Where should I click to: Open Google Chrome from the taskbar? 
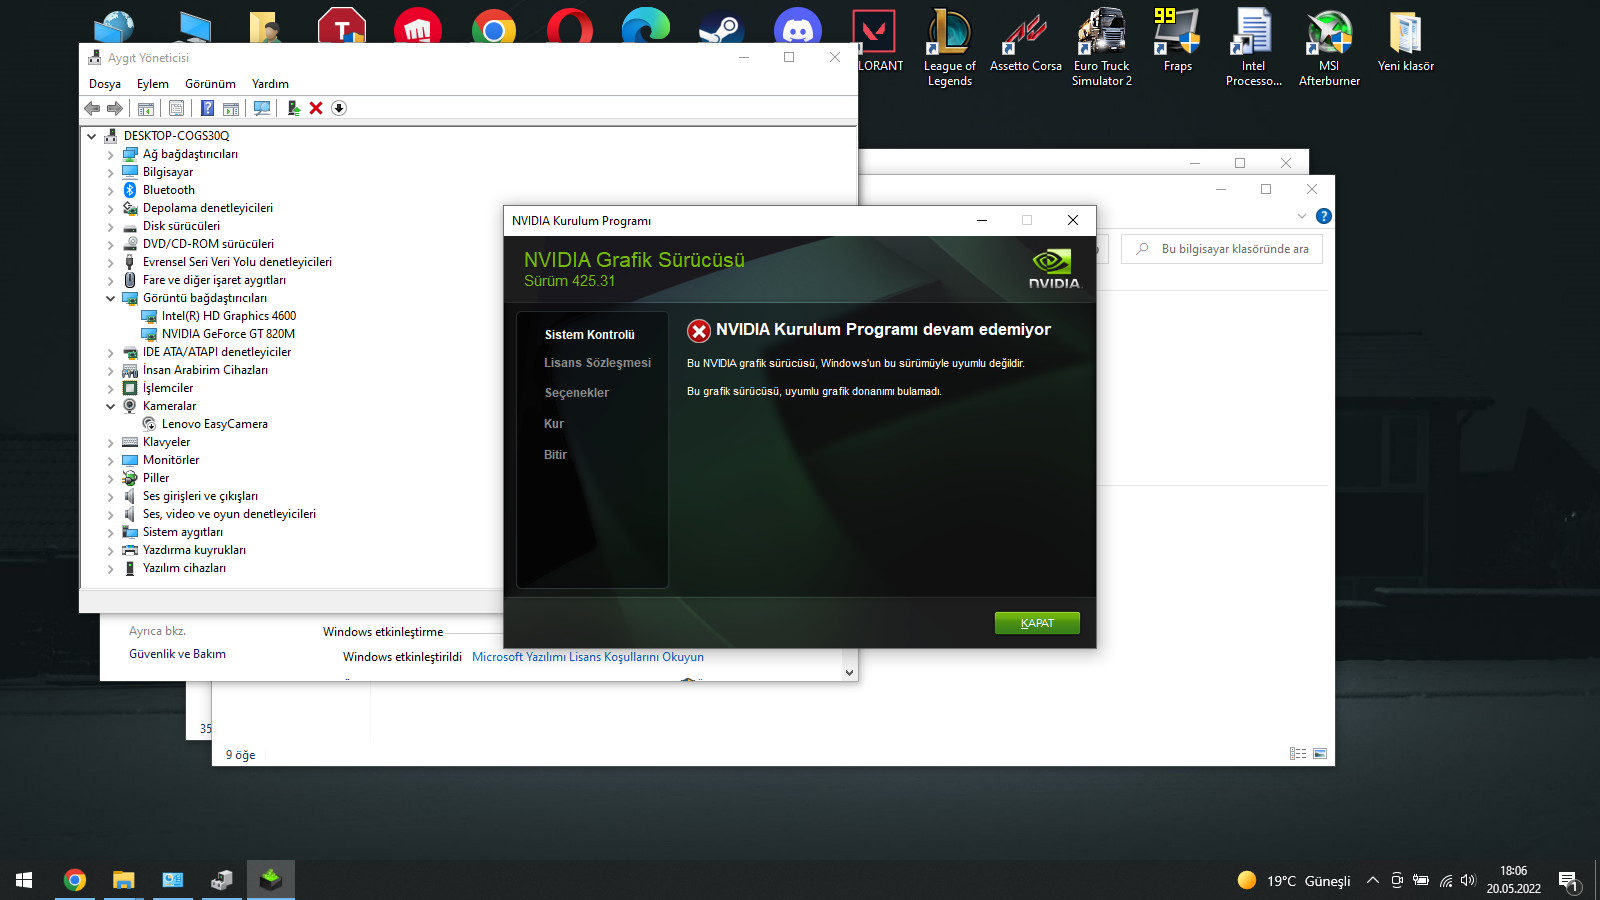pyautogui.click(x=75, y=880)
